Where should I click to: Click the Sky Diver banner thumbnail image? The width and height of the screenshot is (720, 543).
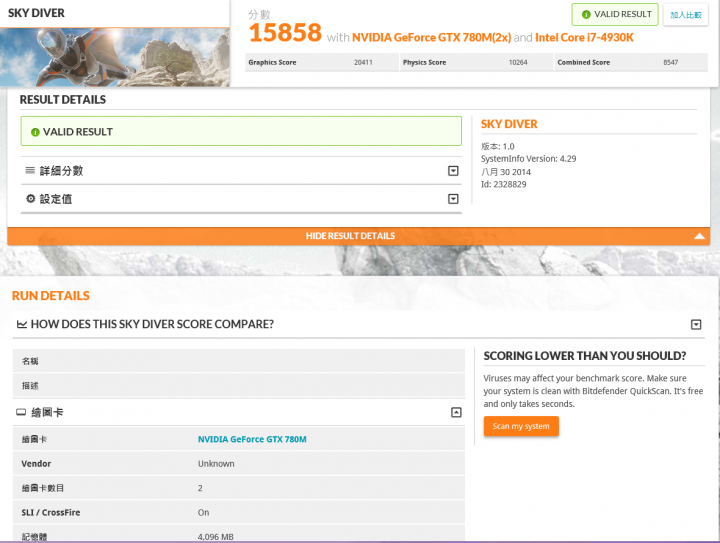[115, 57]
